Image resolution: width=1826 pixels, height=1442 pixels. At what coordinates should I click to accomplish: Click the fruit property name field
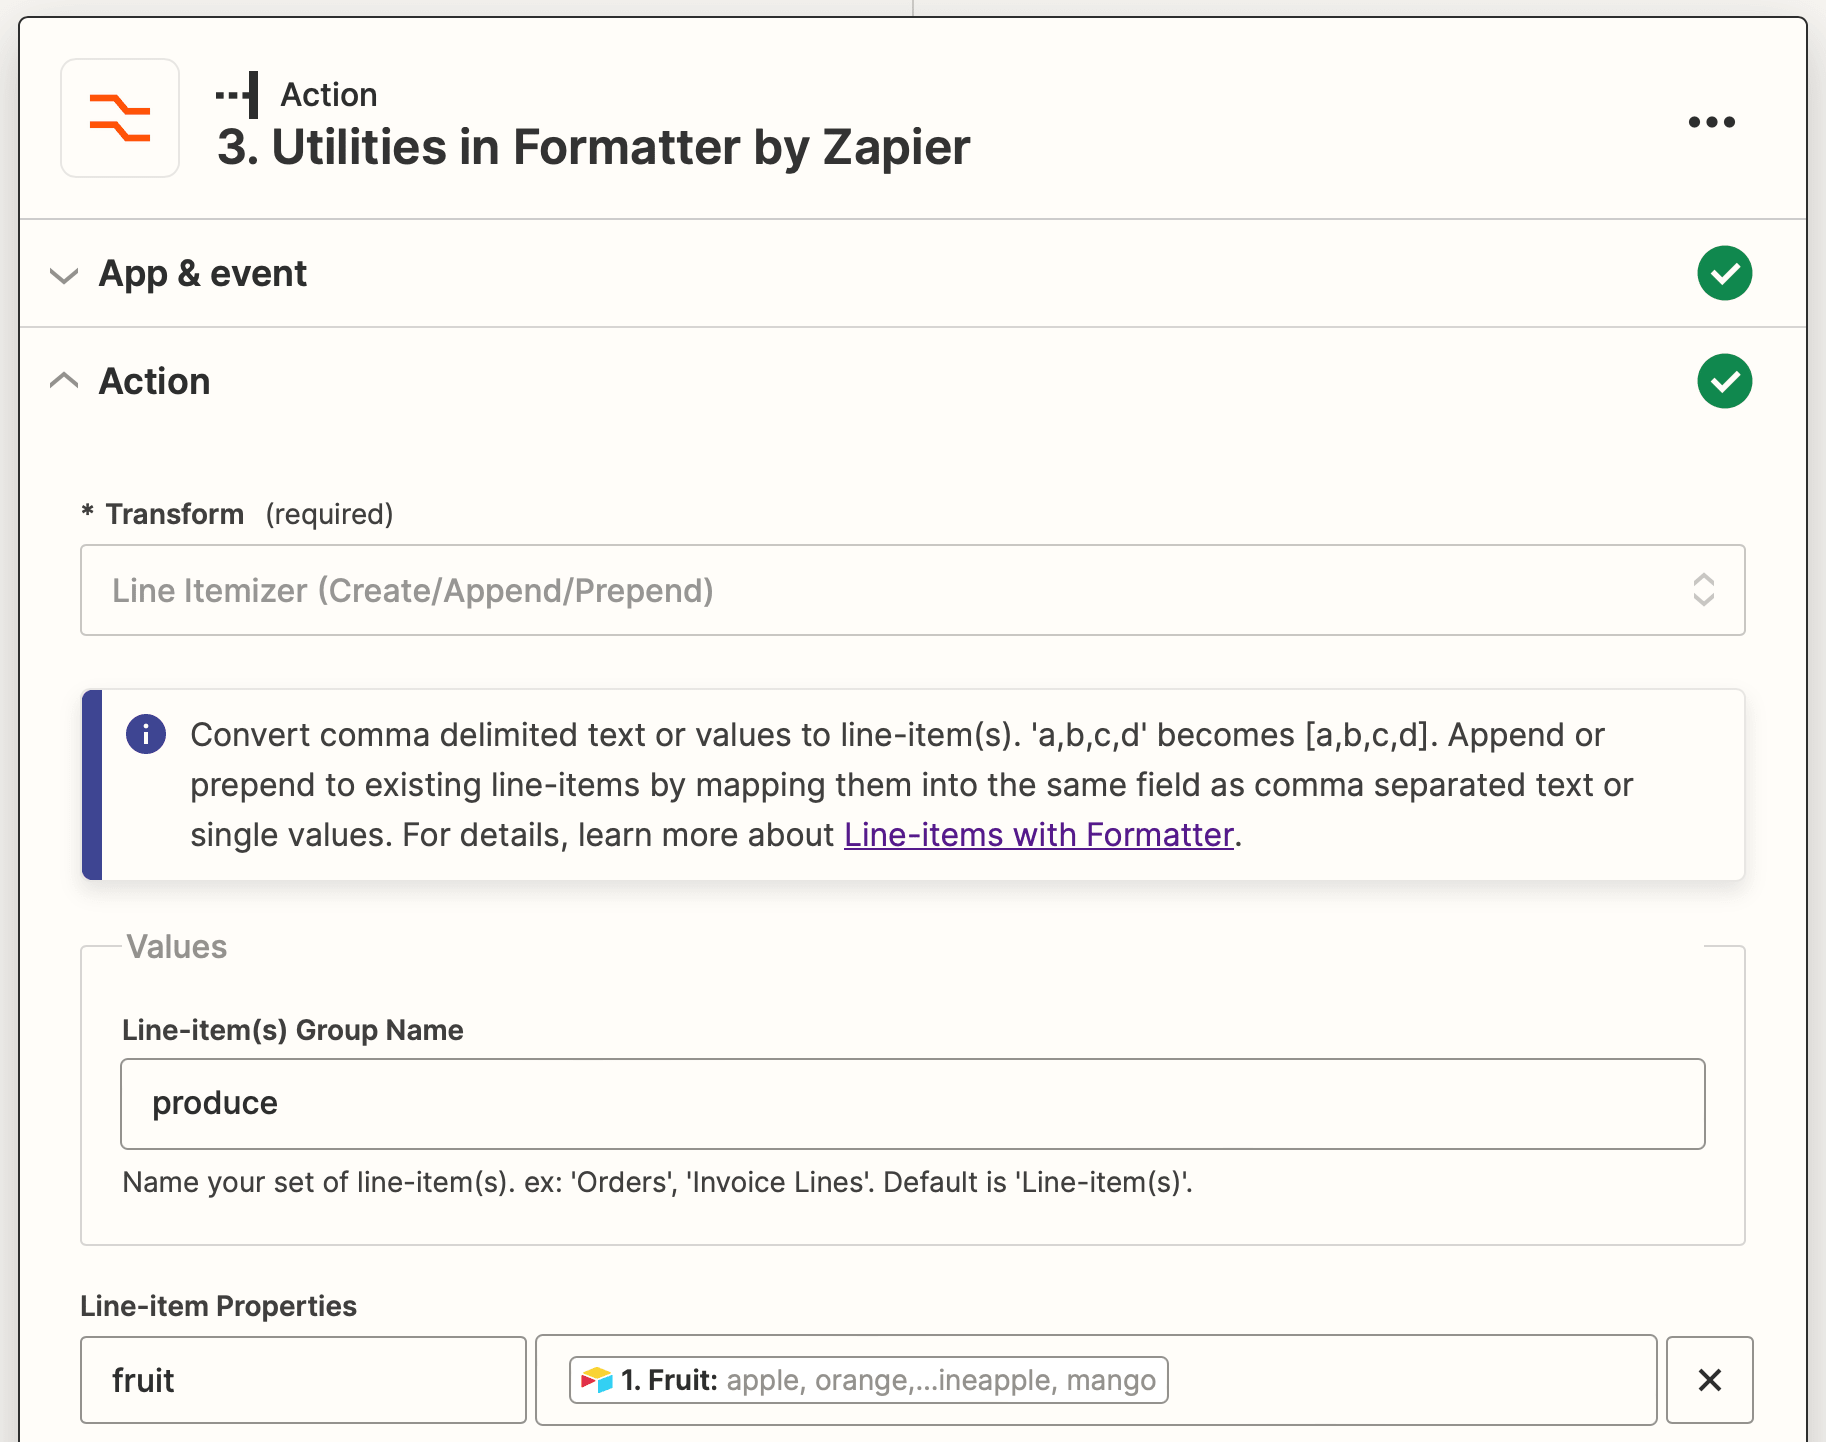(302, 1380)
